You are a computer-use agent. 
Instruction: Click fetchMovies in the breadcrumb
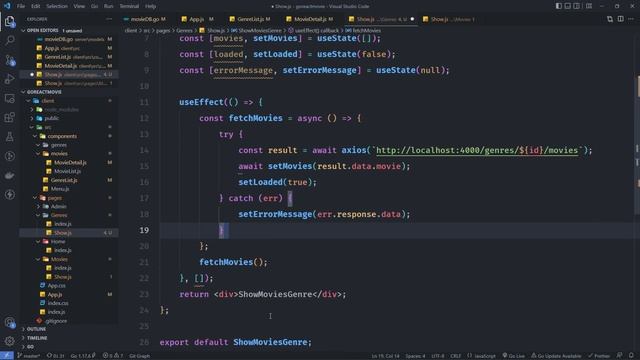click(363, 31)
